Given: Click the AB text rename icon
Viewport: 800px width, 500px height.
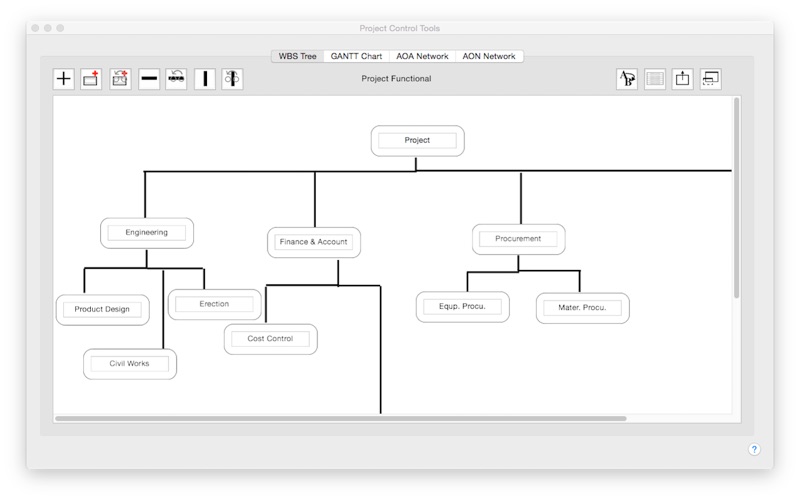Looking at the screenshot, I should 627,79.
